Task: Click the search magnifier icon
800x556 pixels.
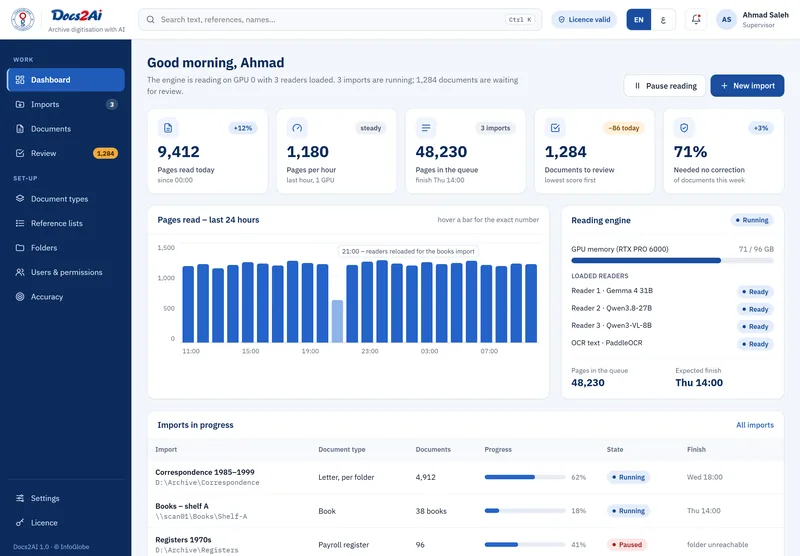Action: [151, 19]
